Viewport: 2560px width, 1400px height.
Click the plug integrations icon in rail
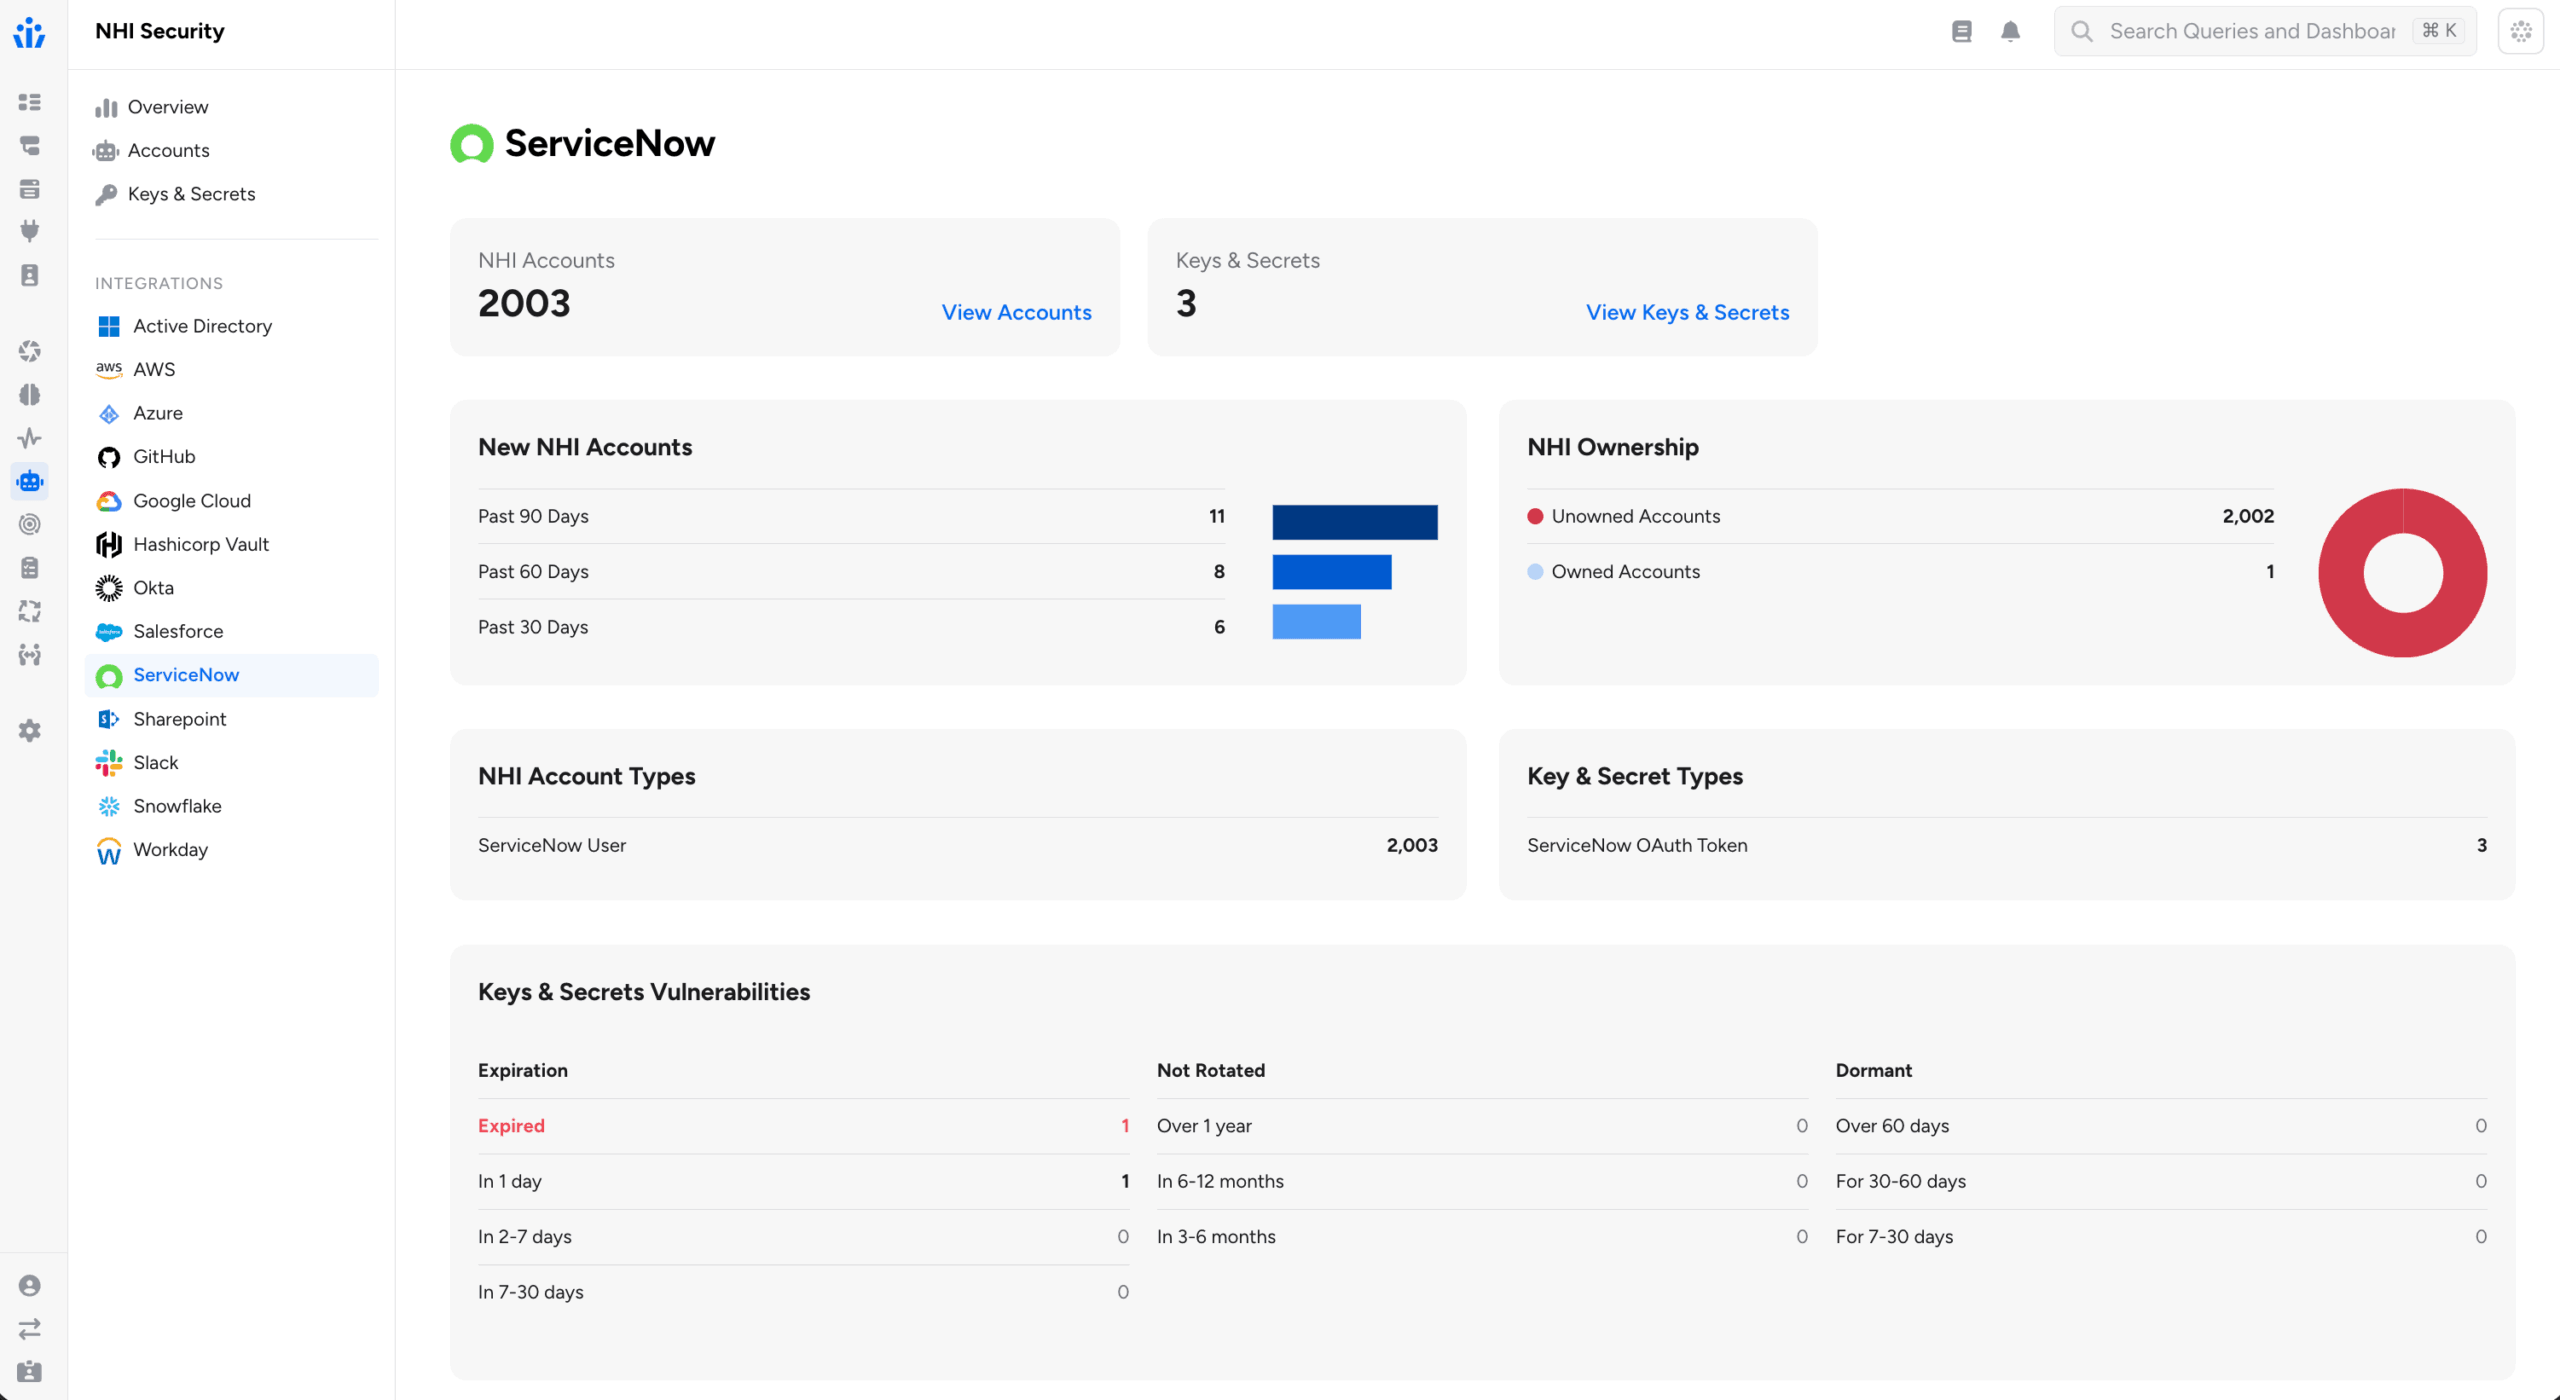click(x=30, y=231)
